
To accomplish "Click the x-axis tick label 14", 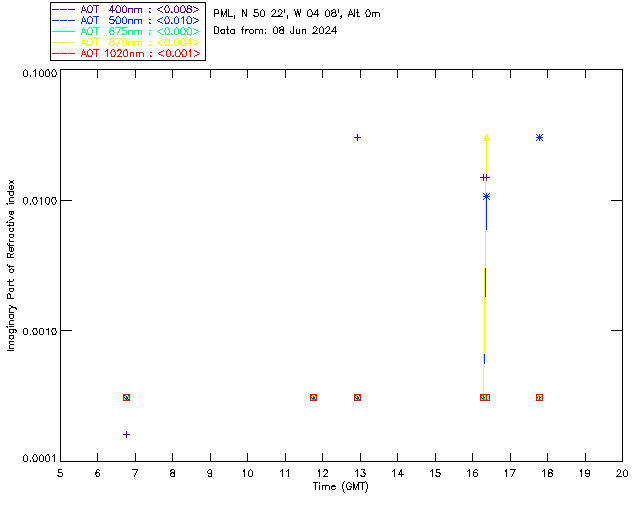I will [x=398, y=473].
